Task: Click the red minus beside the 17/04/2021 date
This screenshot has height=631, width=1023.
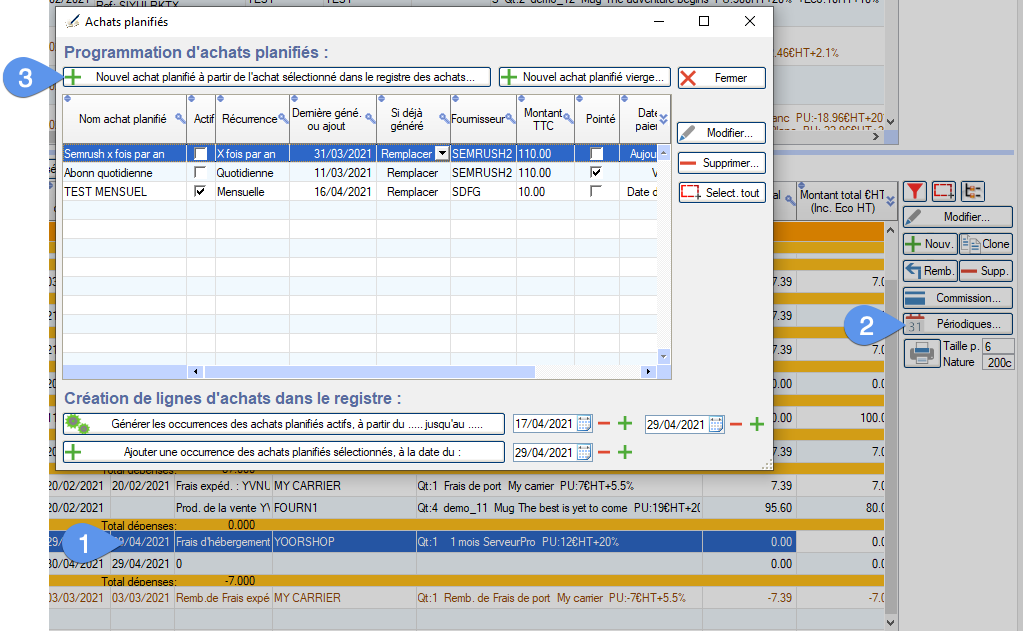Action: [x=604, y=424]
